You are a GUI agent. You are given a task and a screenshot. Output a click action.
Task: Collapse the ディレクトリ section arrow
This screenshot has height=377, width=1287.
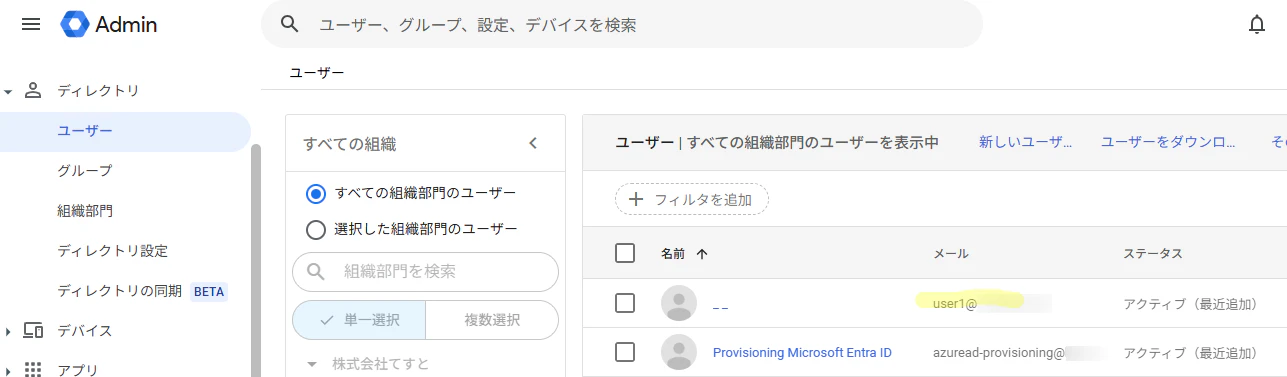8,91
